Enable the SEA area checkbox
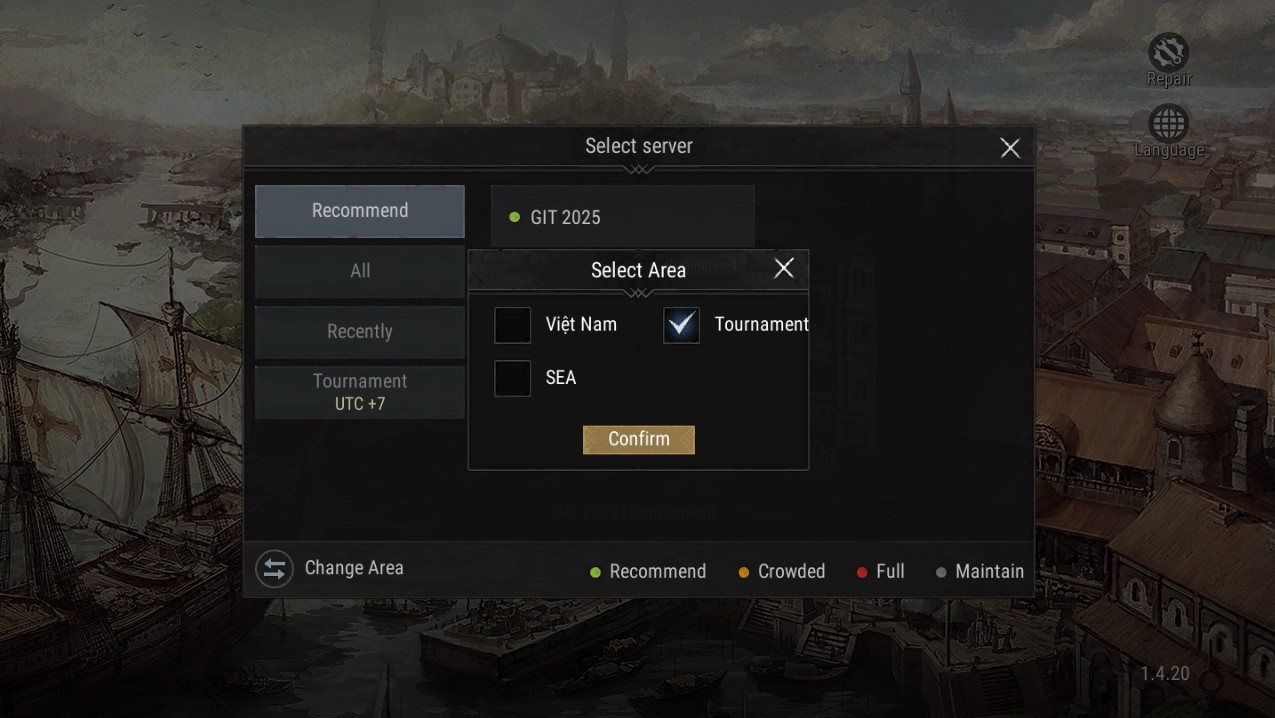 (513, 378)
